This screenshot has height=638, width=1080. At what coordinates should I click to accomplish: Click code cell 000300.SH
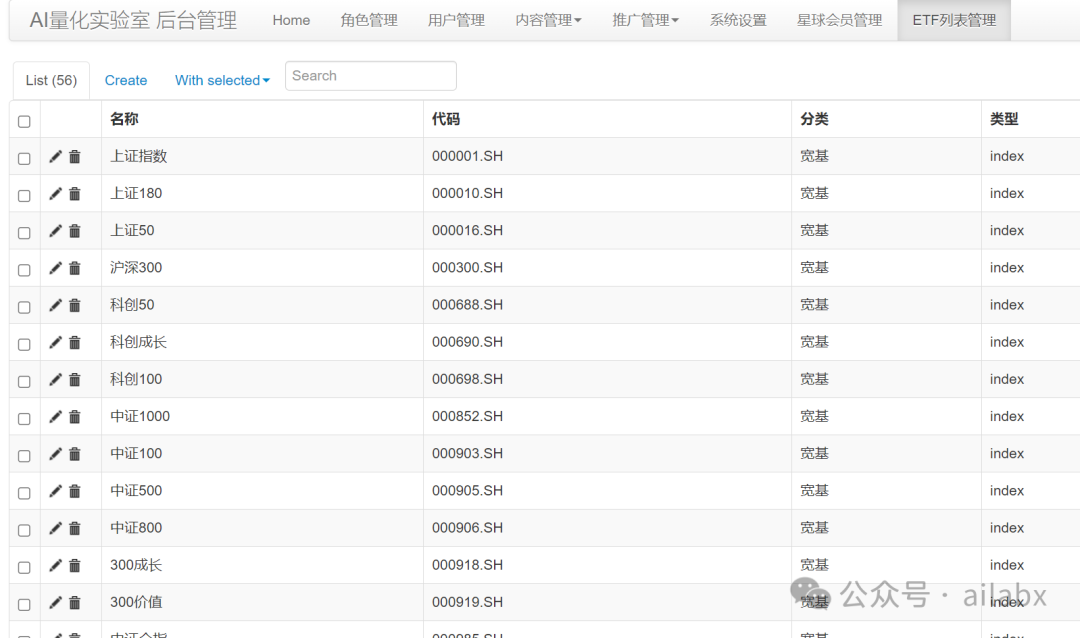tap(467, 268)
